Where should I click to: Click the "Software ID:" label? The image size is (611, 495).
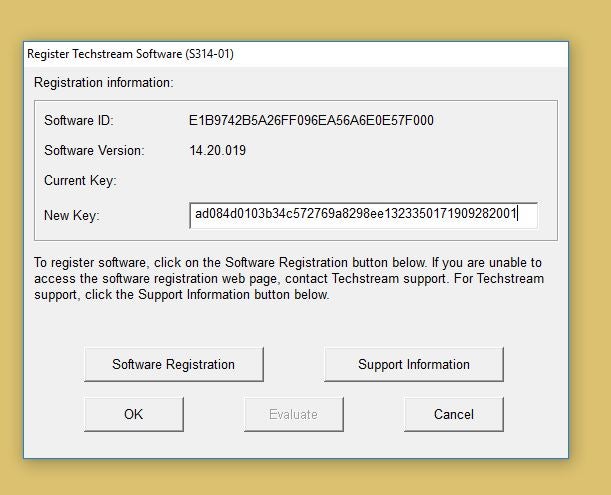pyautogui.click(x=79, y=121)
